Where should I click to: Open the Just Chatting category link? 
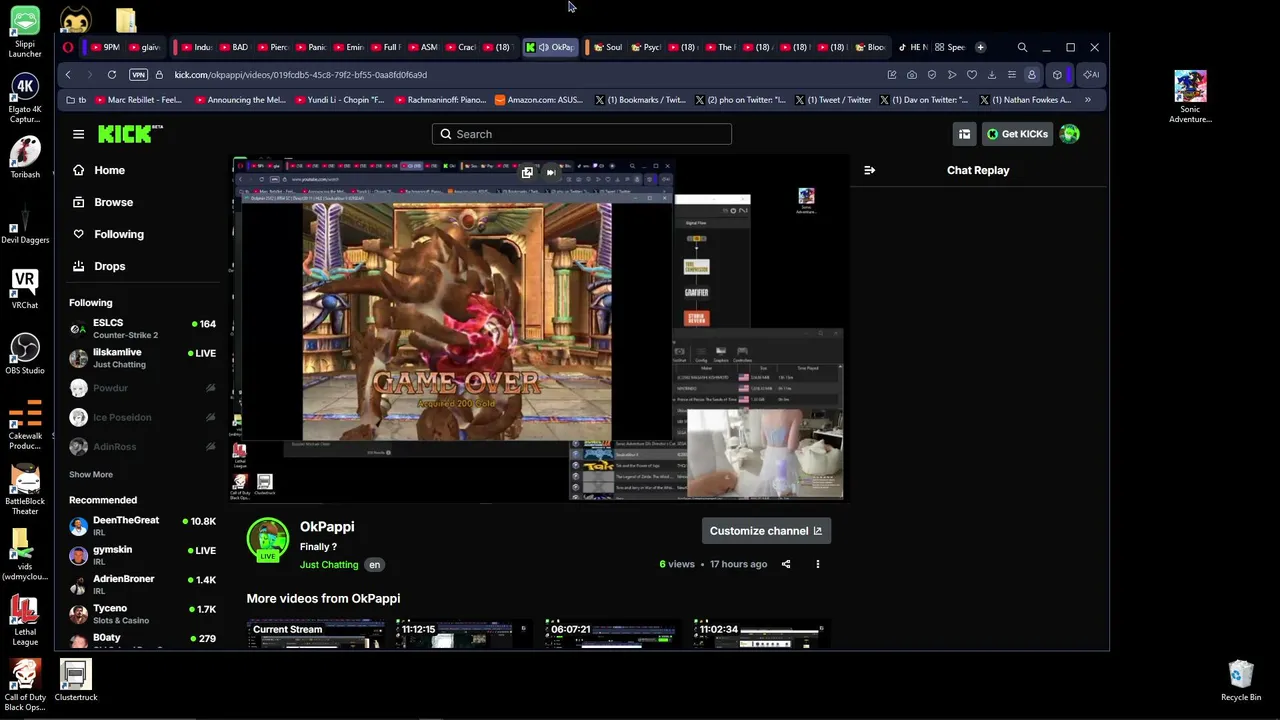(x=329, y=565)
